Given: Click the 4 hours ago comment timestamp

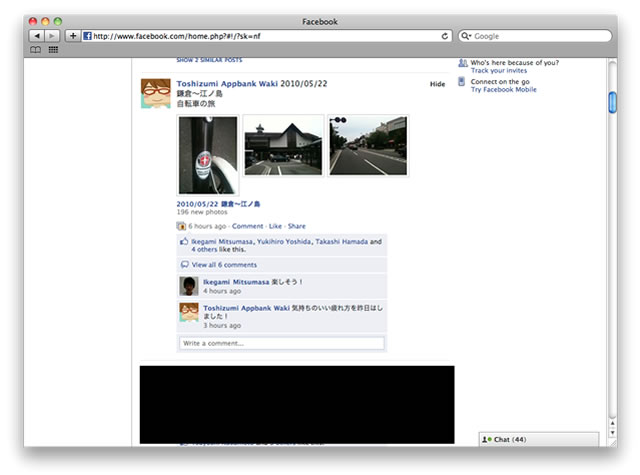Looking at the screenshot, I should [222, 291].
